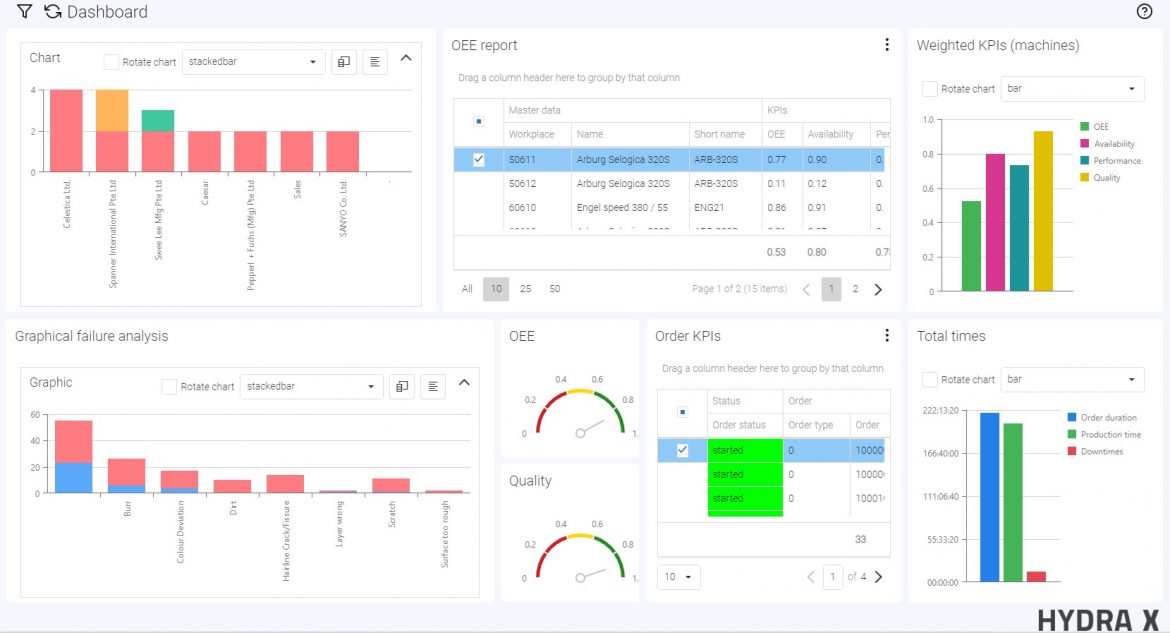This screenshot has height=633, width=1170.
Task: Uncheck workplace 50611 row in OEE report
Action: coord(478,158)
